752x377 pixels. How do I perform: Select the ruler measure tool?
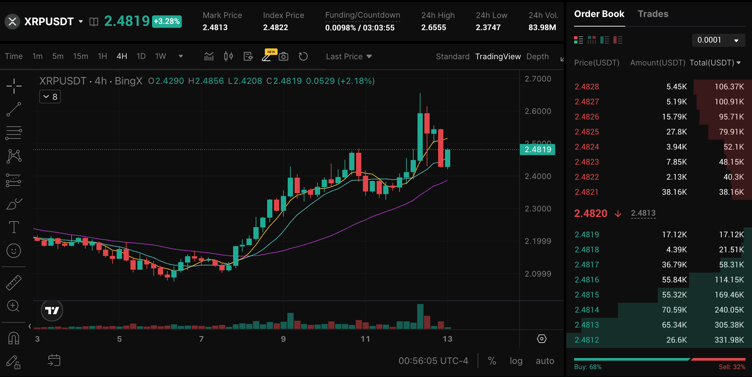[14, 283]
